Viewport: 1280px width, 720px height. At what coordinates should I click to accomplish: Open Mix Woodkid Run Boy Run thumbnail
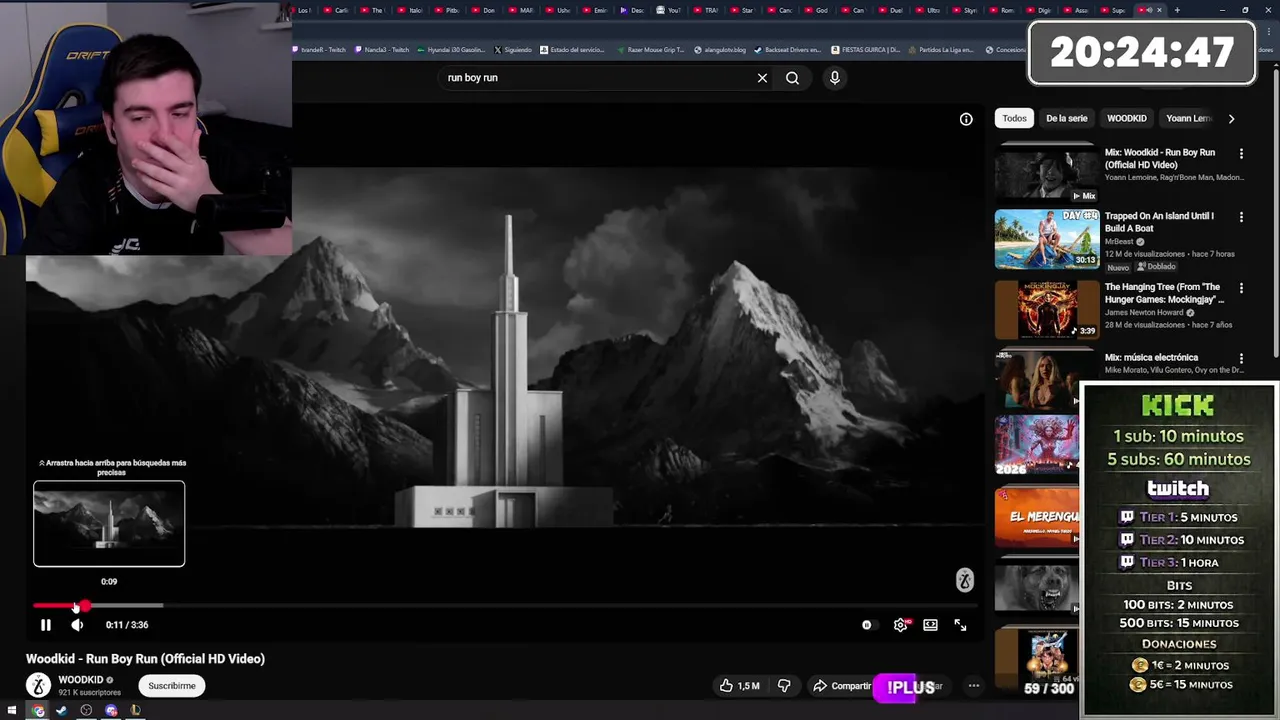tap(1046, 173)
